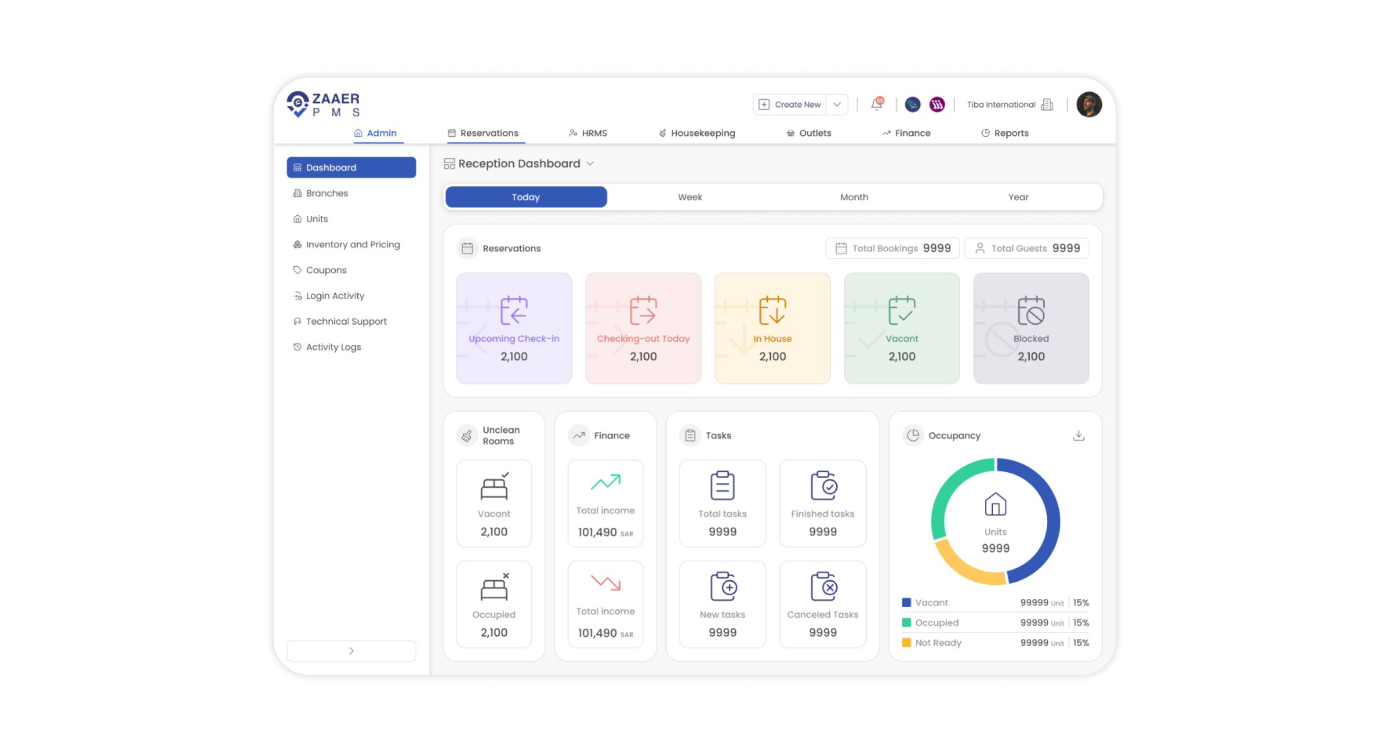This screenshot has width=1390, height=753.
Task: Open the In House reservations card
Action: tap(772, 328)
